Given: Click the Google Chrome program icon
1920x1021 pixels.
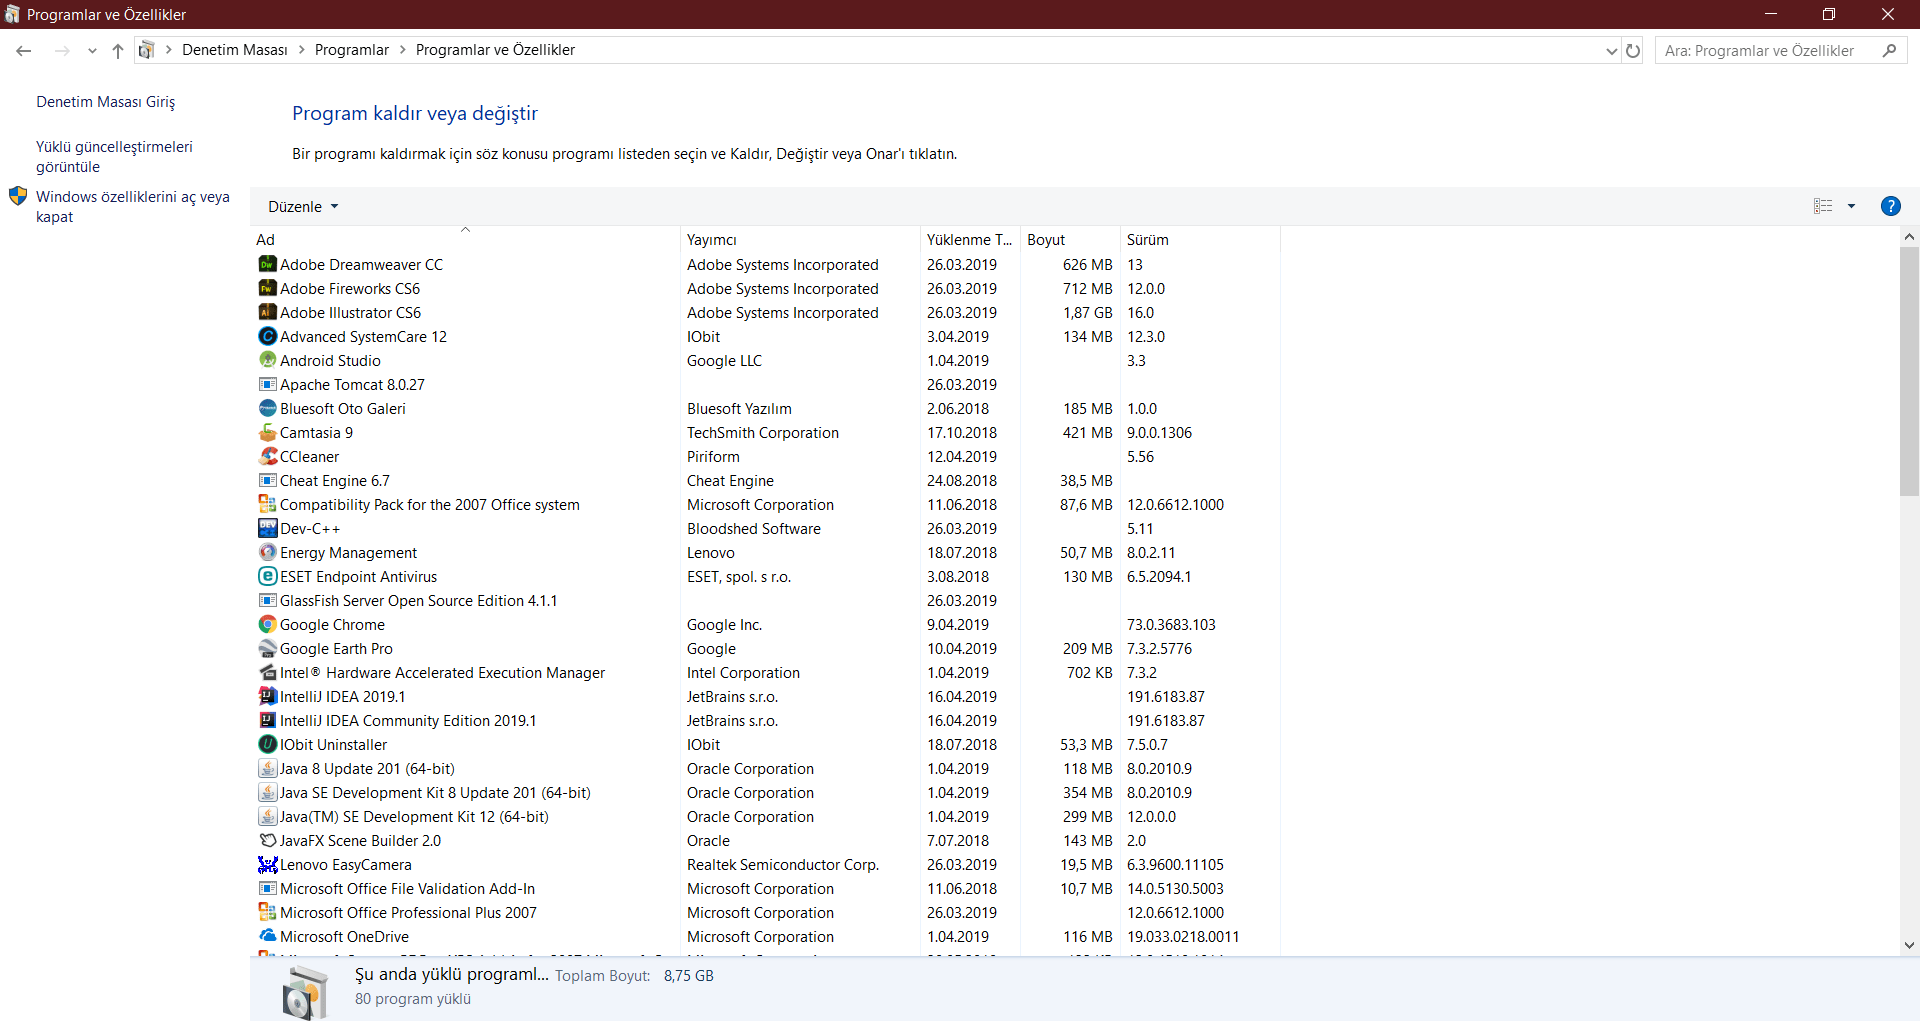Looking at the screenshot, I should (267, 624).
